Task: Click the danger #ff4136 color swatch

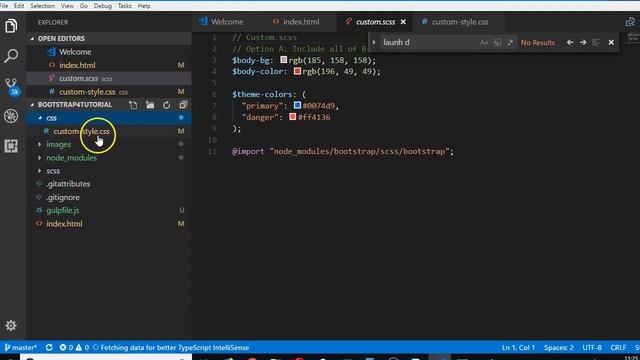Action: pos(293,117)
